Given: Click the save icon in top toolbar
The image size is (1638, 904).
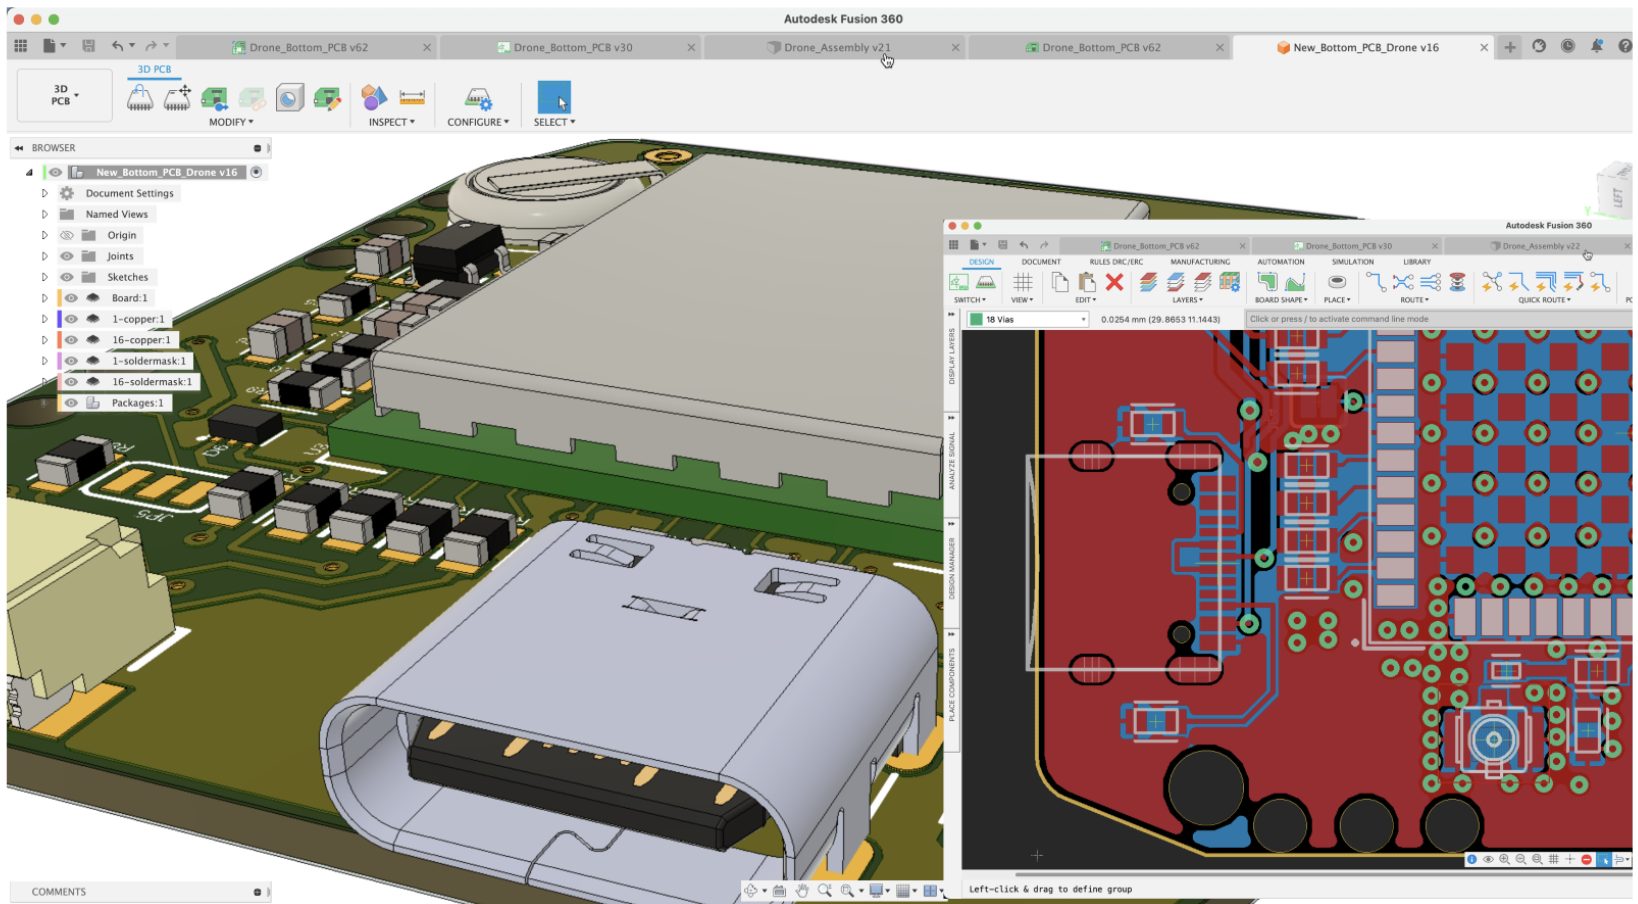Looking at the screenshot, I should 88,46.
